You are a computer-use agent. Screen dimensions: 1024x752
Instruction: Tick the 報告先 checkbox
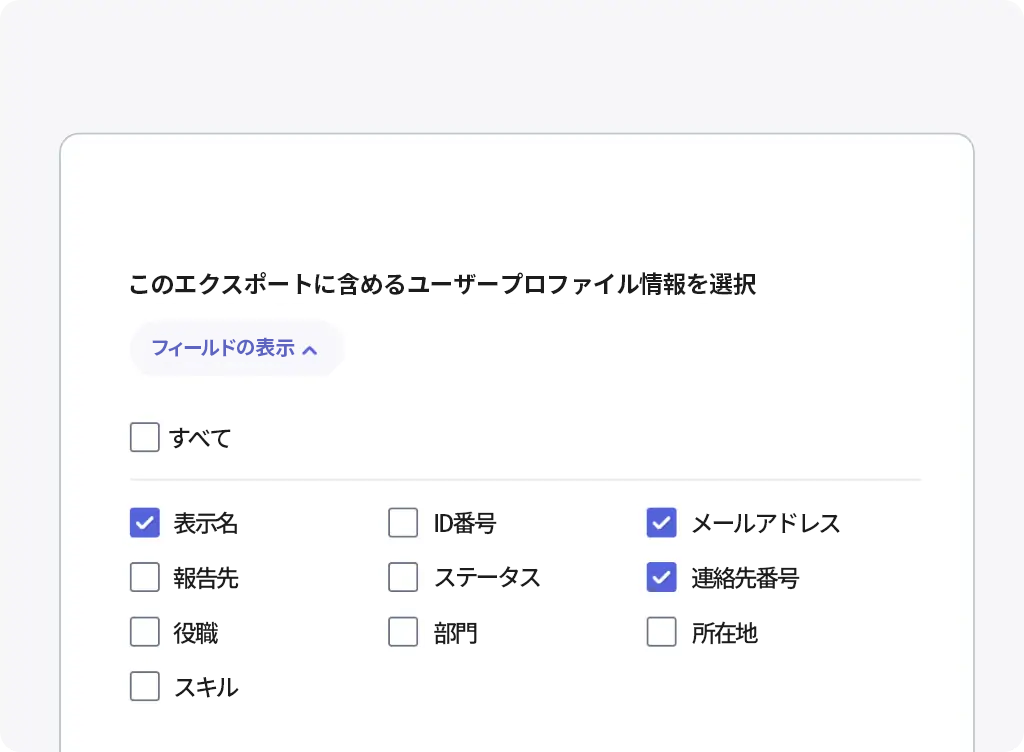[145, 577]
